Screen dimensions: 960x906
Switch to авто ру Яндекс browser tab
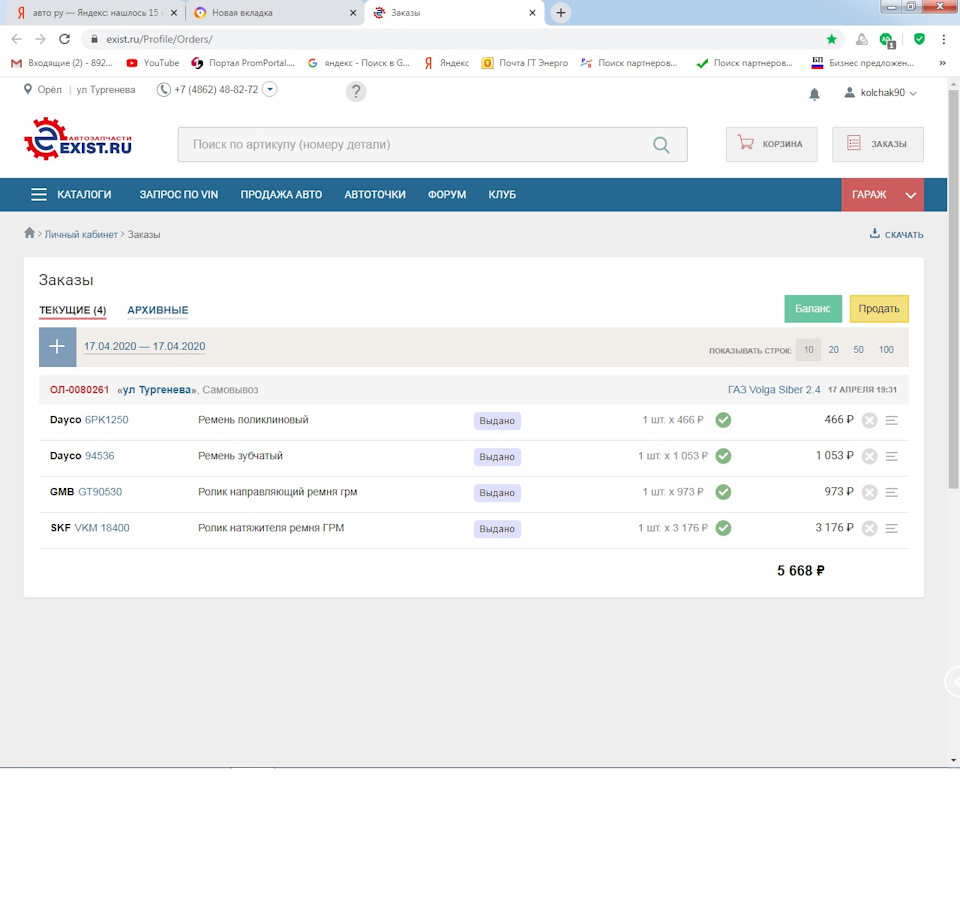(96, 13)
